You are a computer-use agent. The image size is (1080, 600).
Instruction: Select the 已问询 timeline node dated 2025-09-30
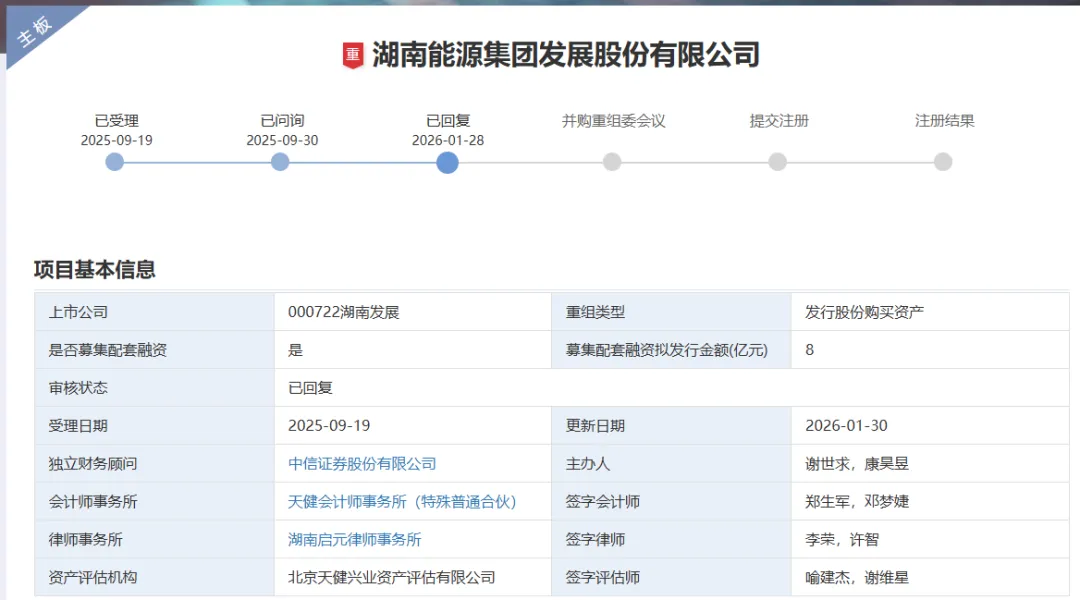pyautogui.click(x=280, y=163)
